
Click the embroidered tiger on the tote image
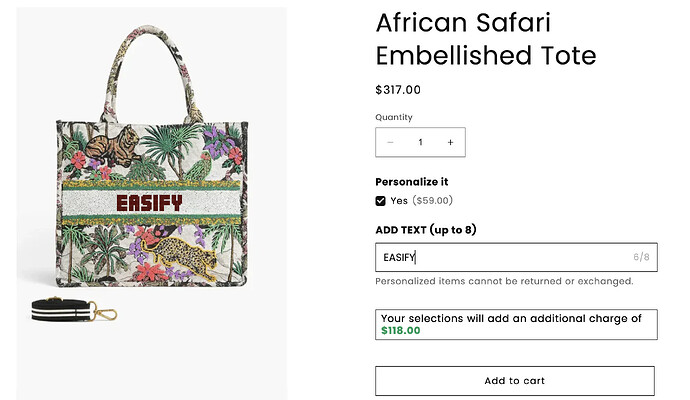coord(106,145)
